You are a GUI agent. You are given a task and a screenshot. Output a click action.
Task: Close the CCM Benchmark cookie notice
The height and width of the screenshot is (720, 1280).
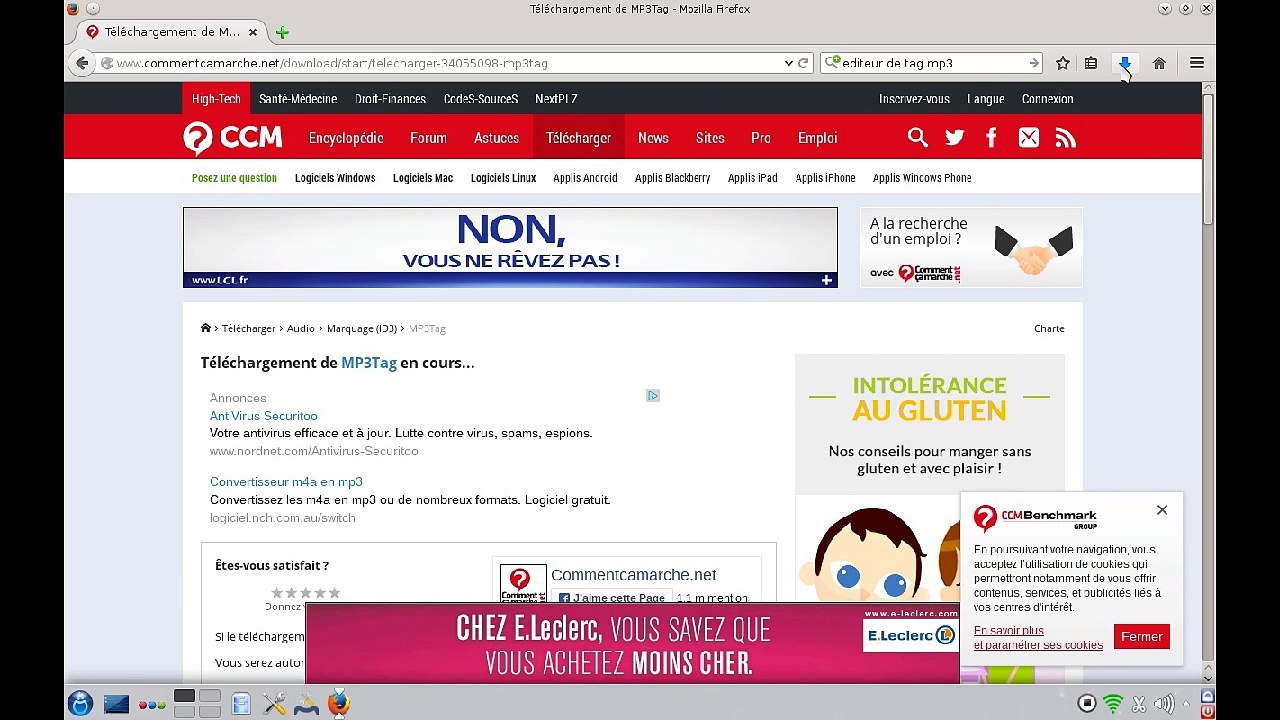[1162, 510]
